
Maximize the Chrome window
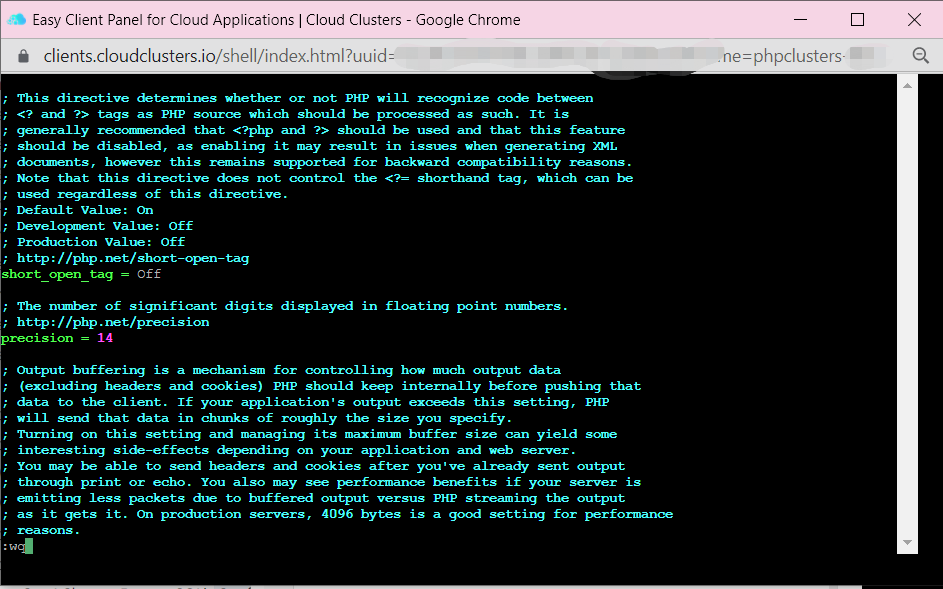coord(857,19)
